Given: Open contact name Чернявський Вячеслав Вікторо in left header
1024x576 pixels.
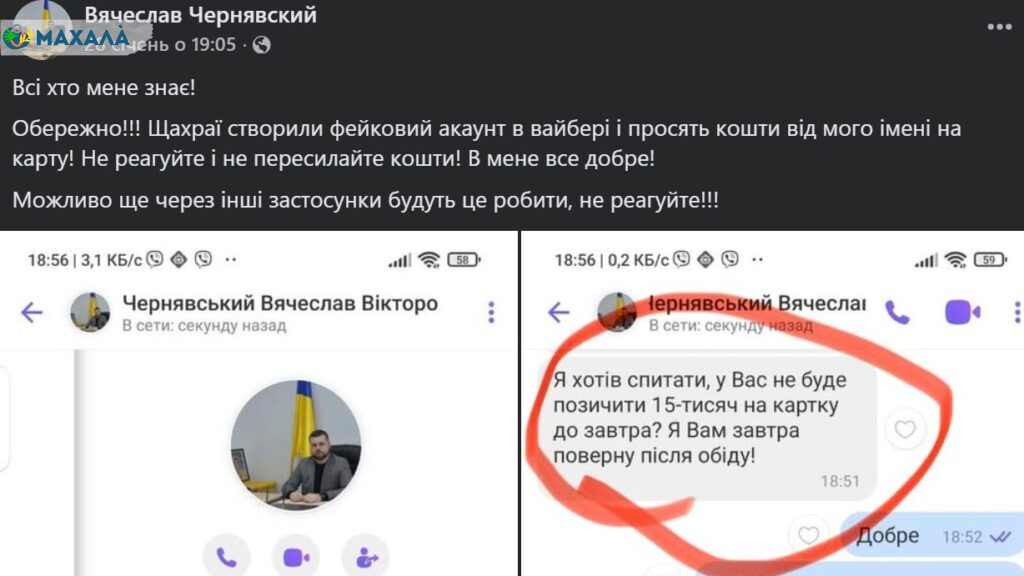Looking at the screenshot, I should click(280, 304).
